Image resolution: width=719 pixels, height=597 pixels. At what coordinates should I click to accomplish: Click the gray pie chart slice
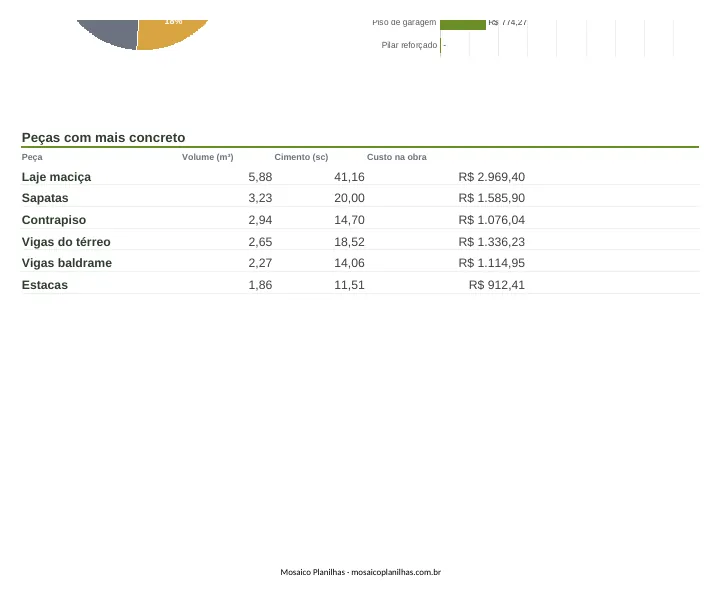click(x=111, y=32)
